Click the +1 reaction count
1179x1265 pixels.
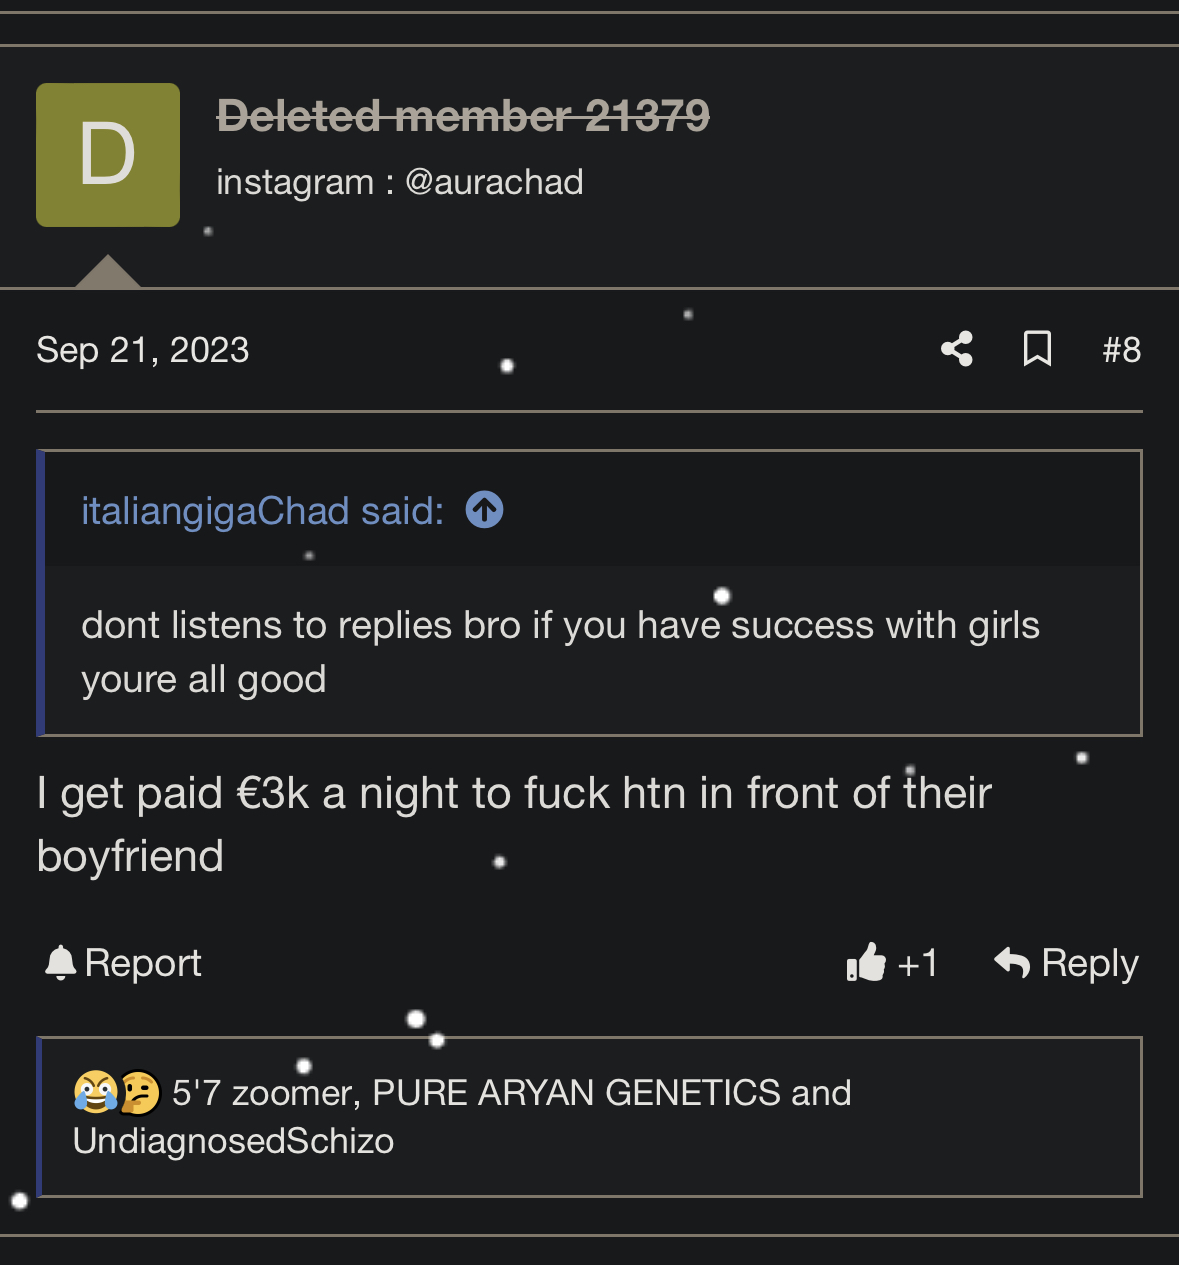coord(918,963)
